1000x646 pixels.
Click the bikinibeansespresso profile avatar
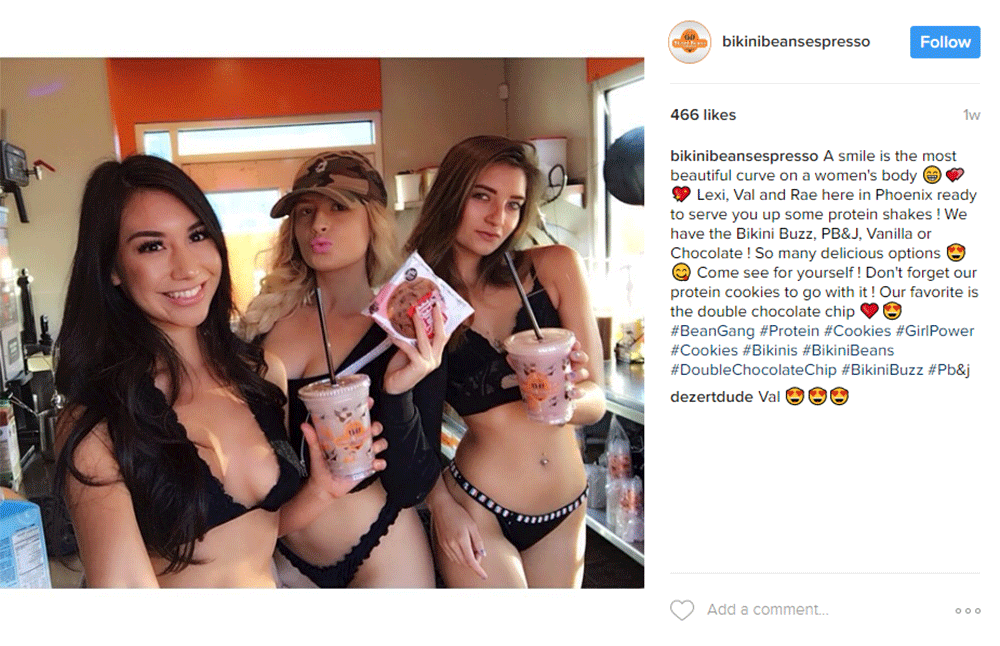pyautogui.click(x=689, y=42)
